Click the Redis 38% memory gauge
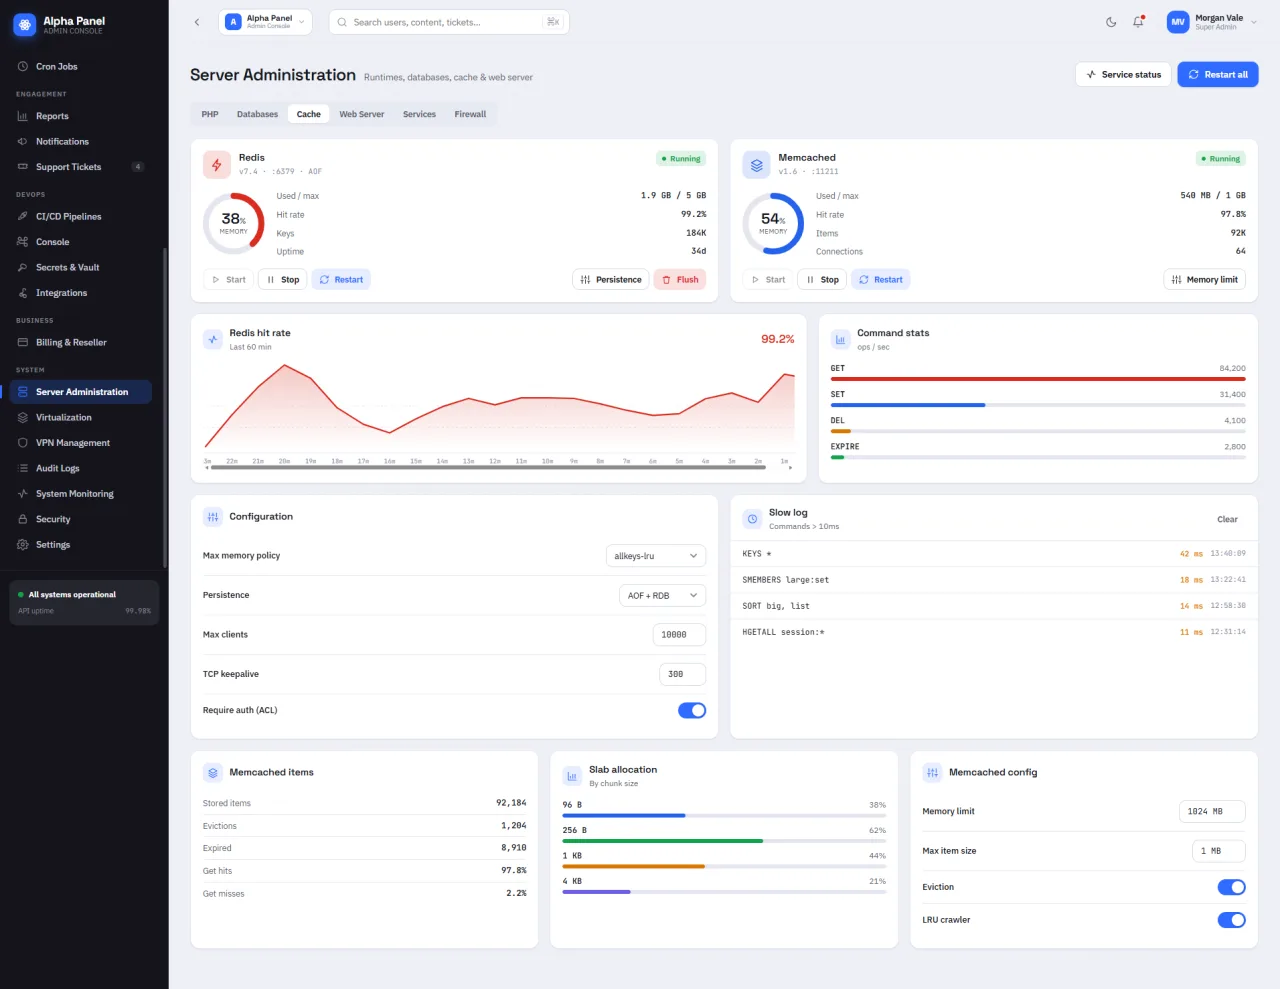The height and width of the screenshot is (989, 1280). coord(234,223)
